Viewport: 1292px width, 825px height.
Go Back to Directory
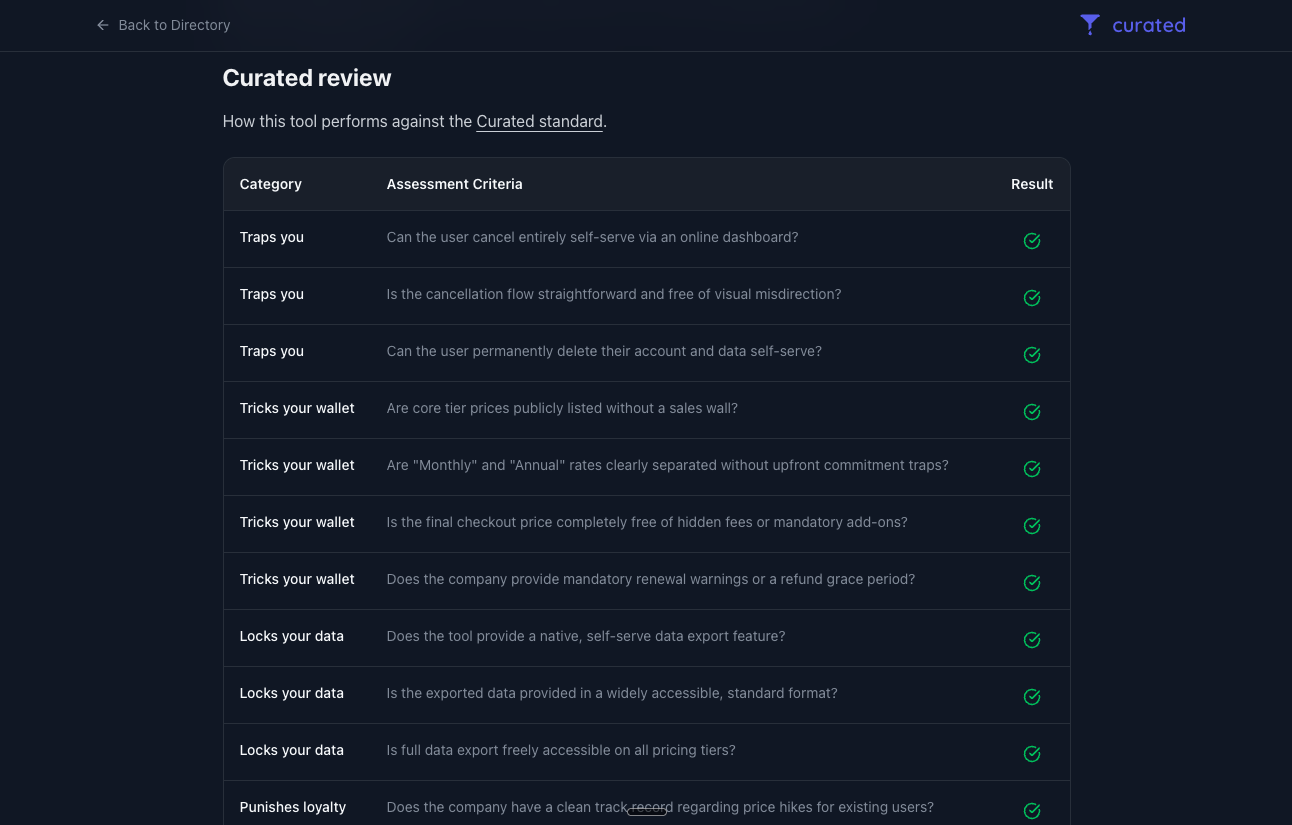point(174,25)
